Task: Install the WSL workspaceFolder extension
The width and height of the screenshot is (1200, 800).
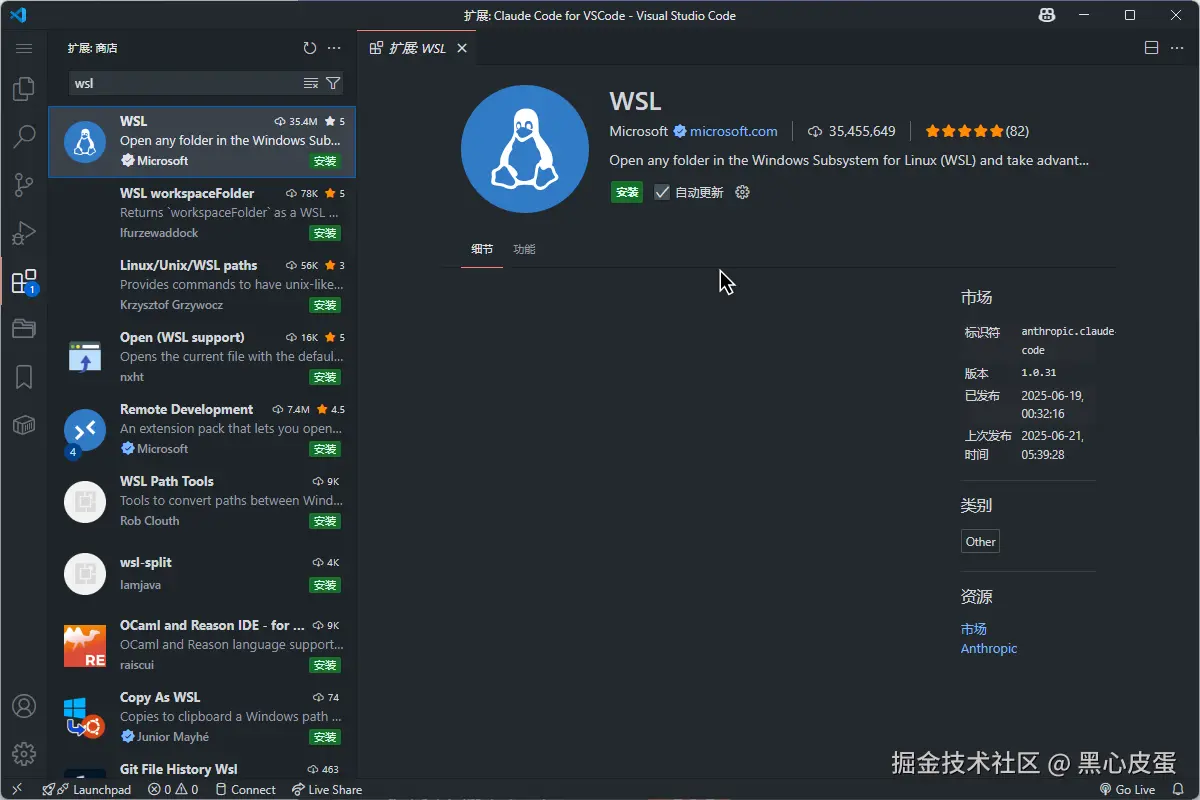Action: (325, 233)
